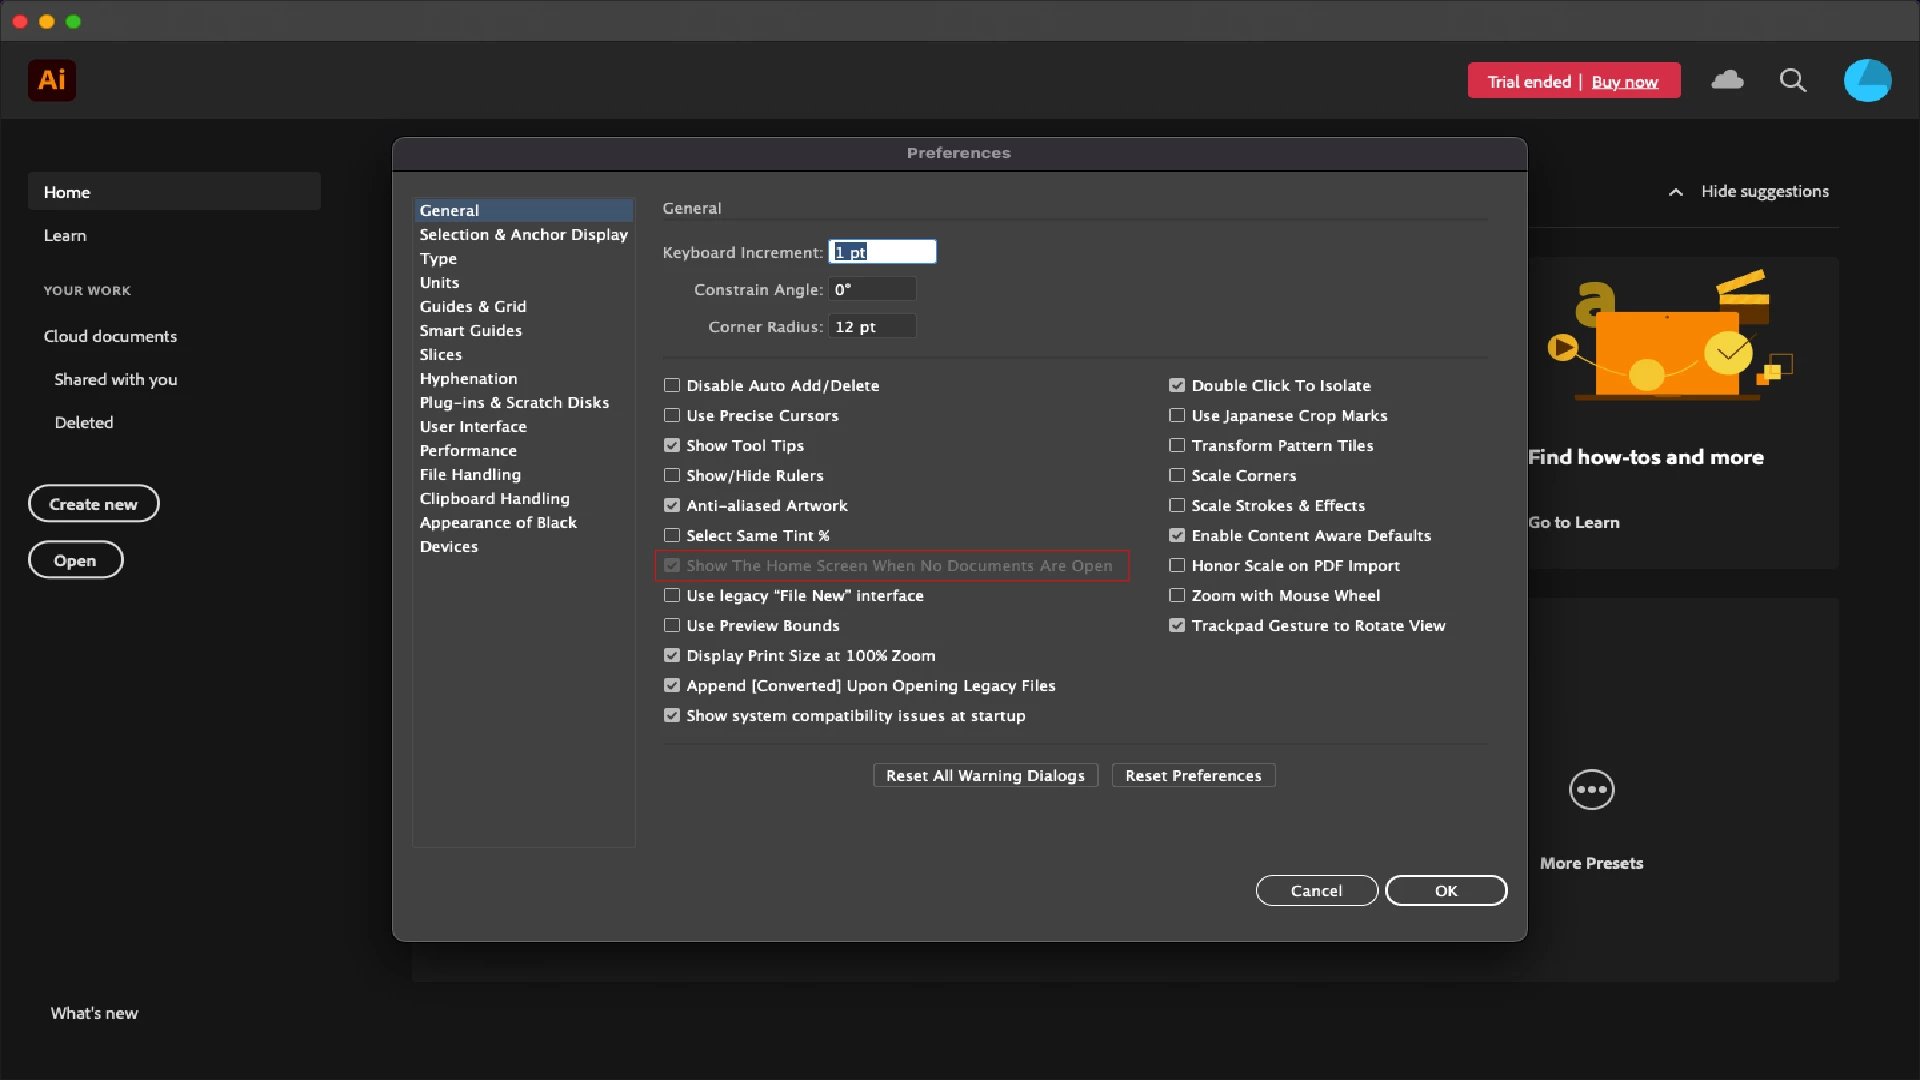Enable Use Precise Cursors checkbox
Viewport: 1920px width, 1080px height.
672,415
